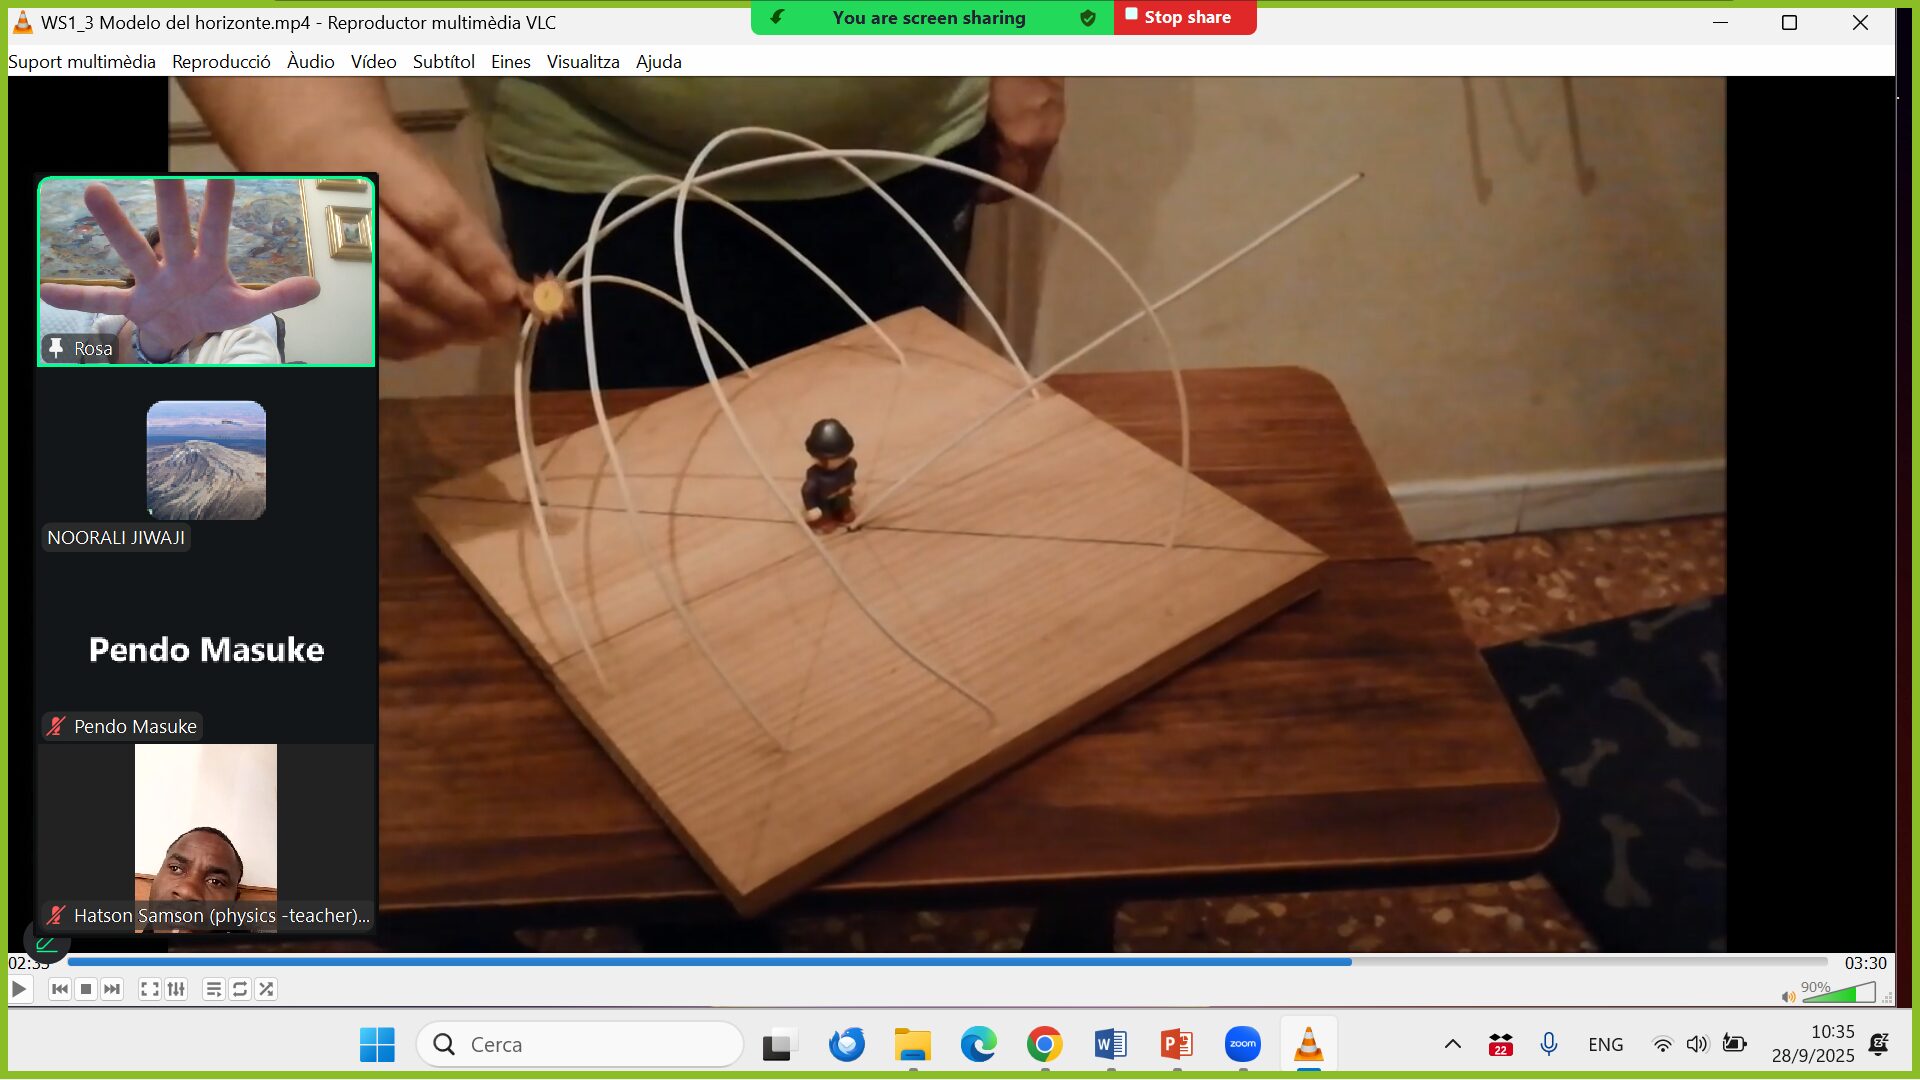
Task: Open the Subtítol menu
Action: 443,62
